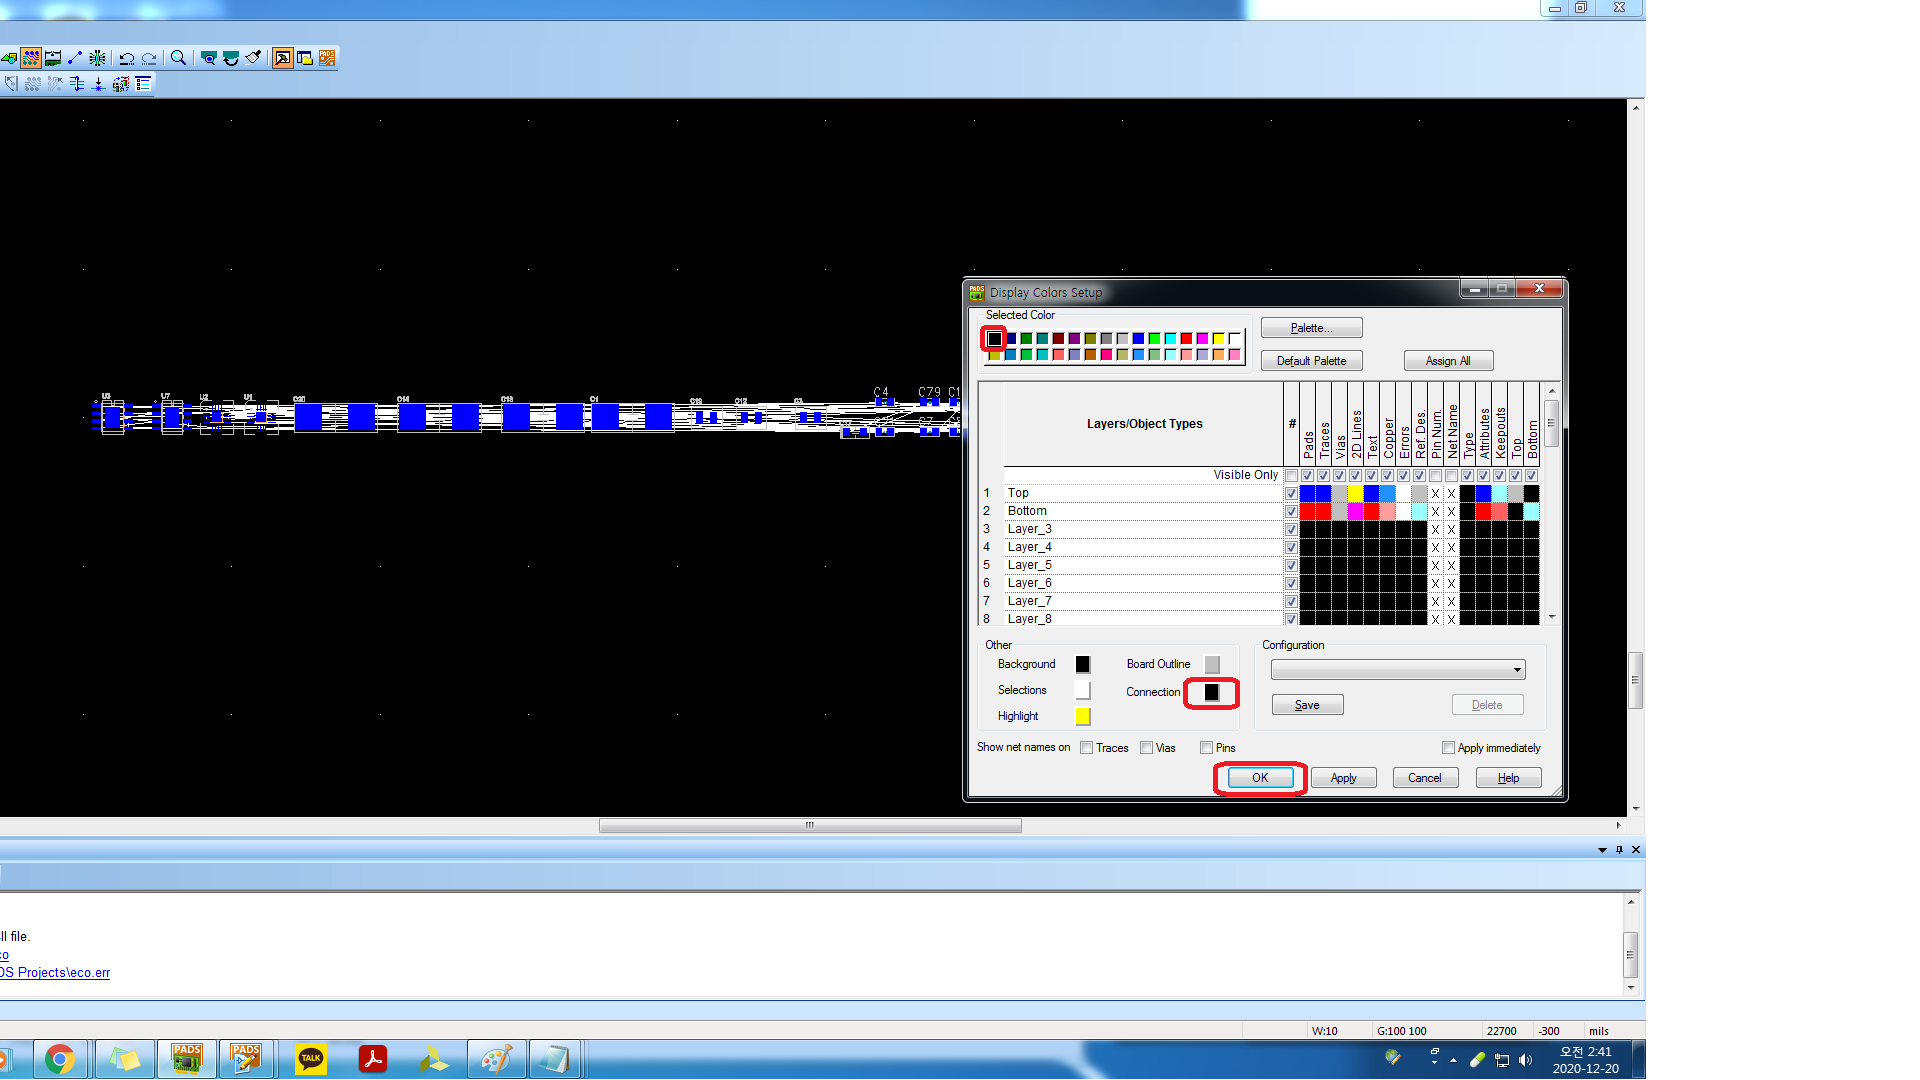Click the end-via arrow icon
1920x1080 pixels.
tap(99, 84)
